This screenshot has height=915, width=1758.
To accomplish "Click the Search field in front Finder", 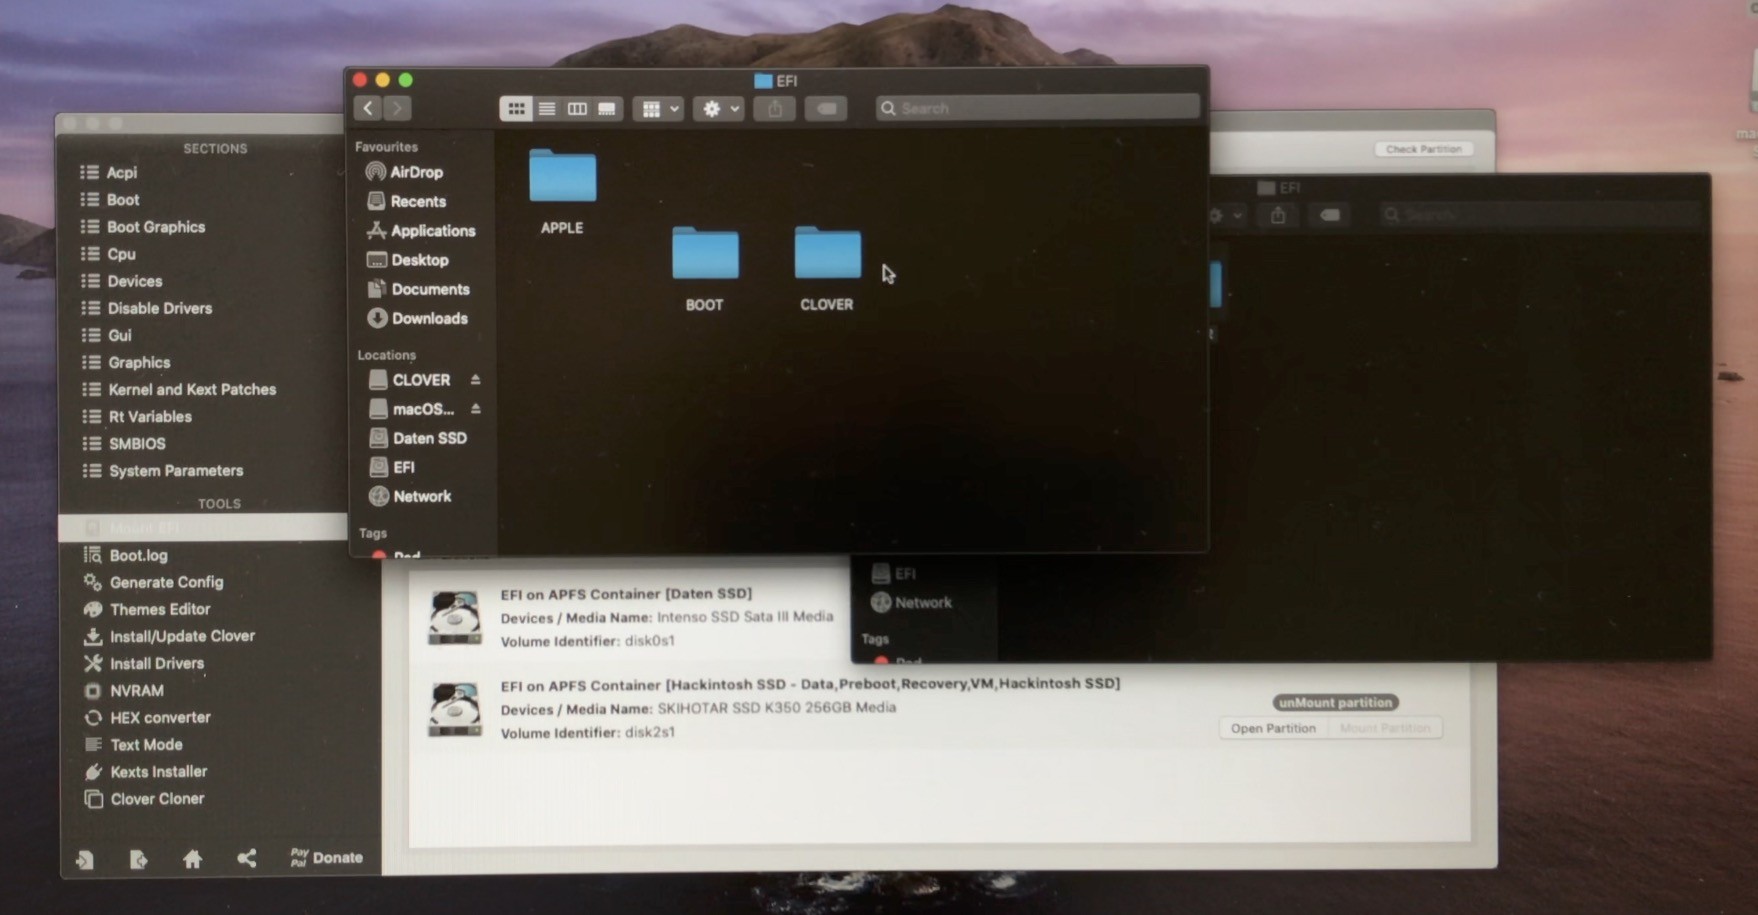I will pyautogui.click(x=1038, y=108).
